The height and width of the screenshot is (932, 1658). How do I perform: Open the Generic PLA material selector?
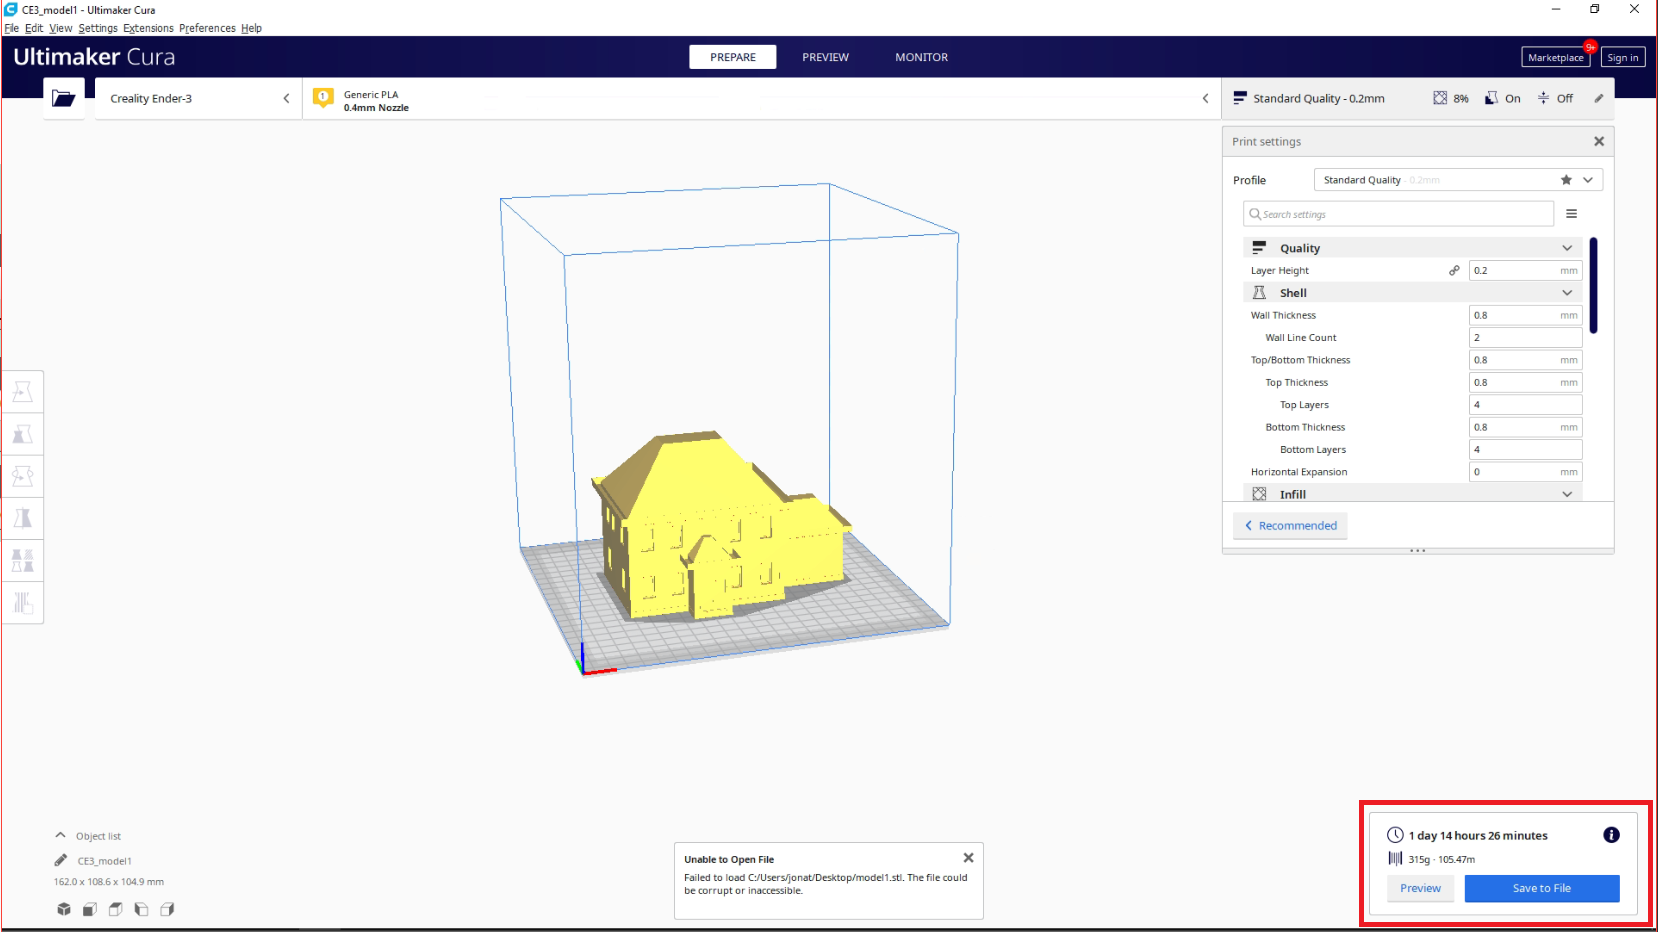[762, 98]
